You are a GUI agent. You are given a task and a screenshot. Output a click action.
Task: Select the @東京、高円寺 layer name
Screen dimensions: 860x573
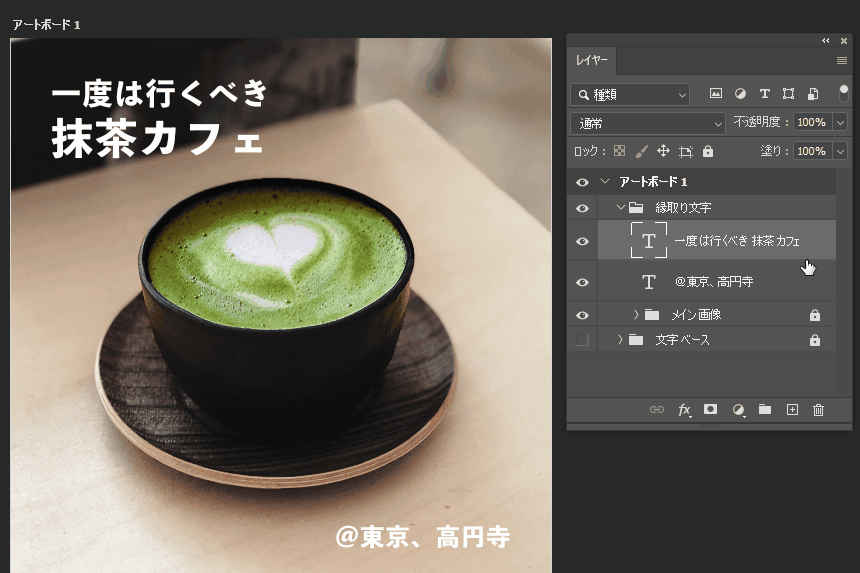pyautogui.click(x=714, y=282)
